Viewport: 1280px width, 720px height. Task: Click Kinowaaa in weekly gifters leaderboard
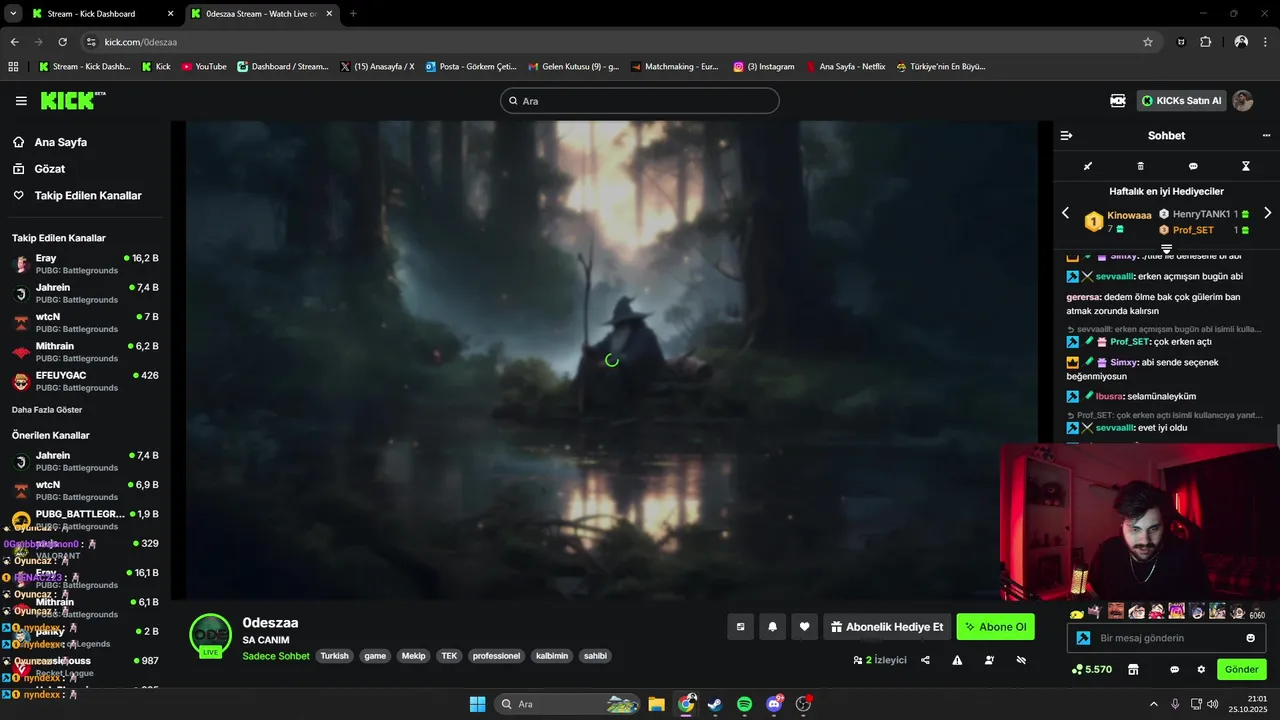click(x=1129, y=215)
